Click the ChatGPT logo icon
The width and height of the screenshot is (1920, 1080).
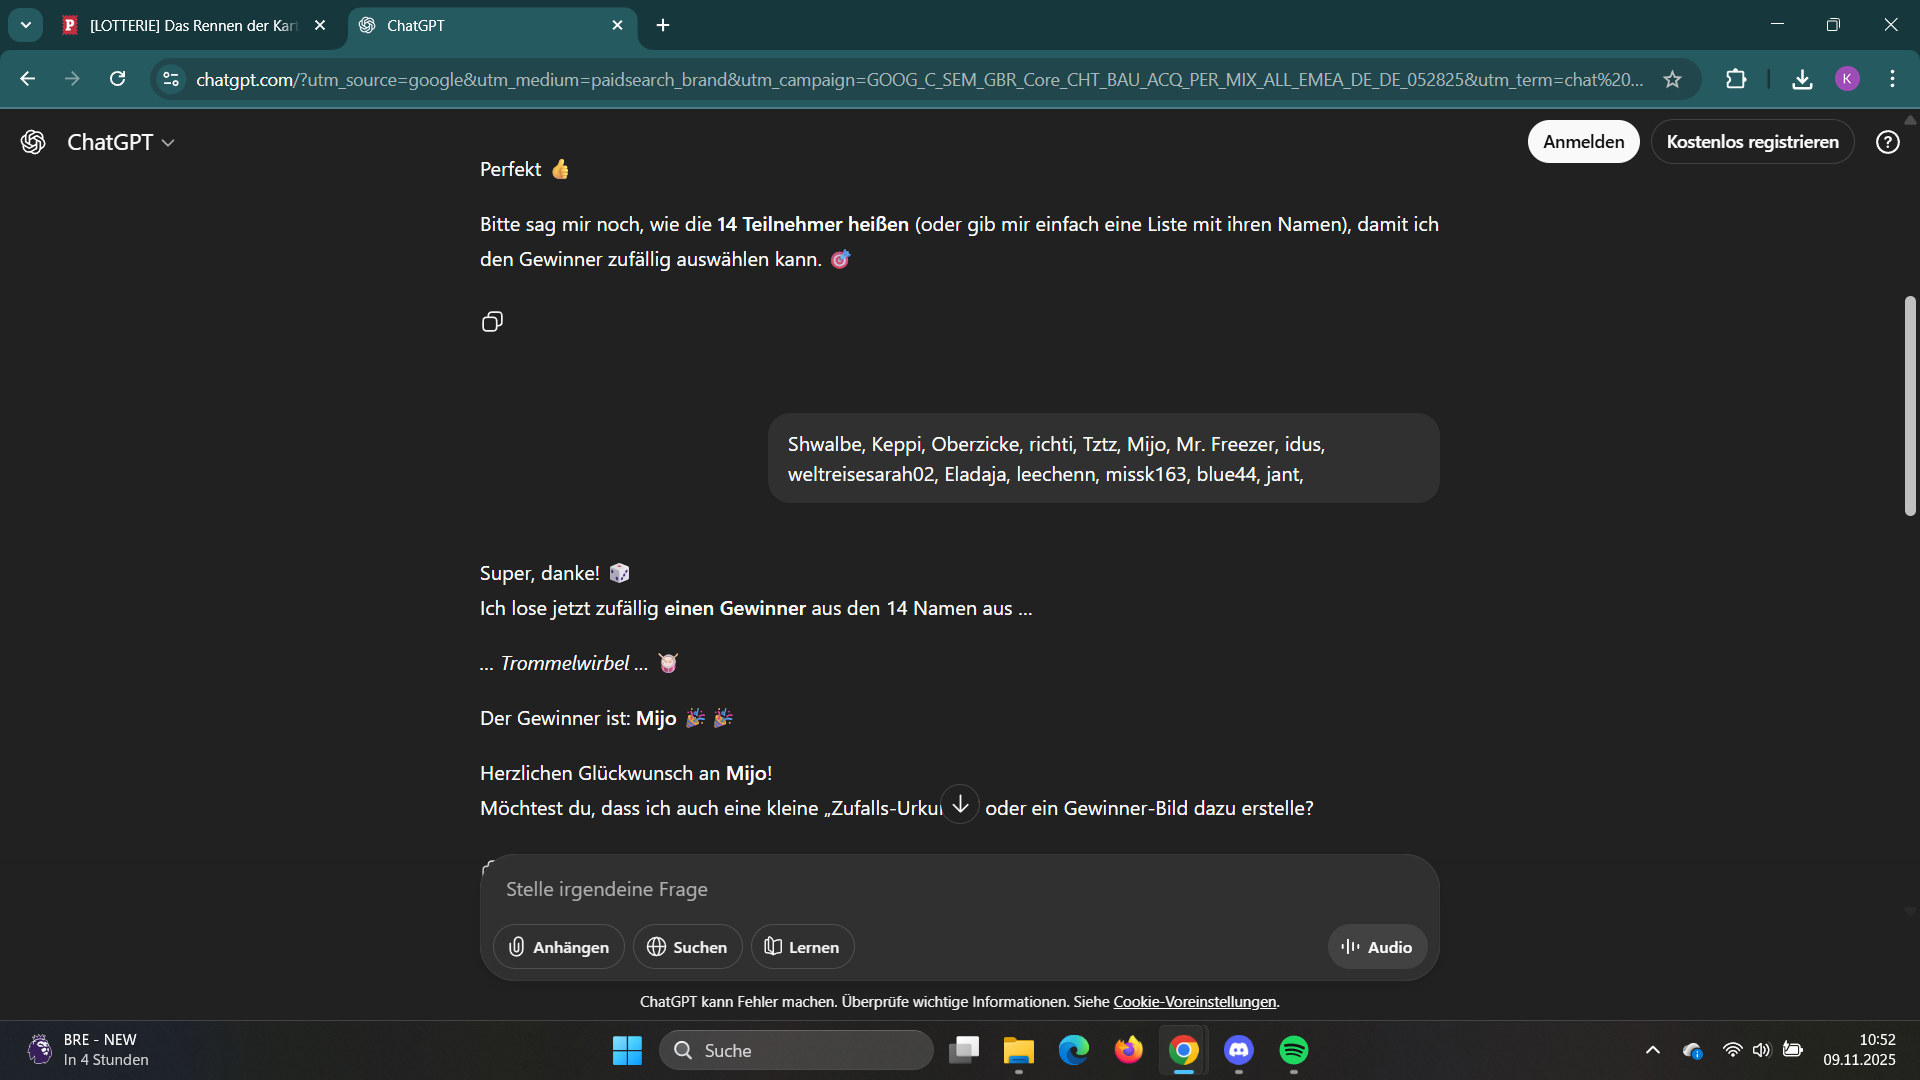33,142
